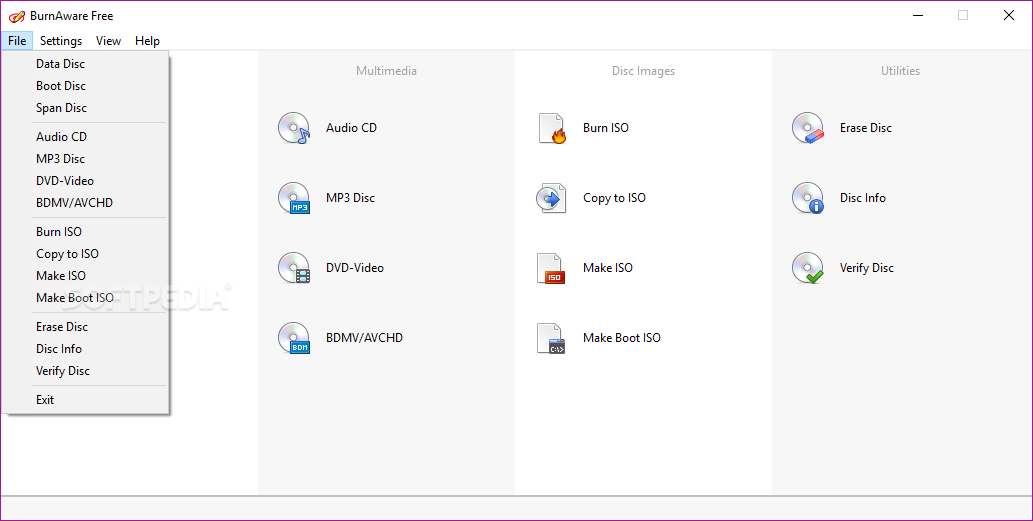Click the Disc Info icon

808,198
